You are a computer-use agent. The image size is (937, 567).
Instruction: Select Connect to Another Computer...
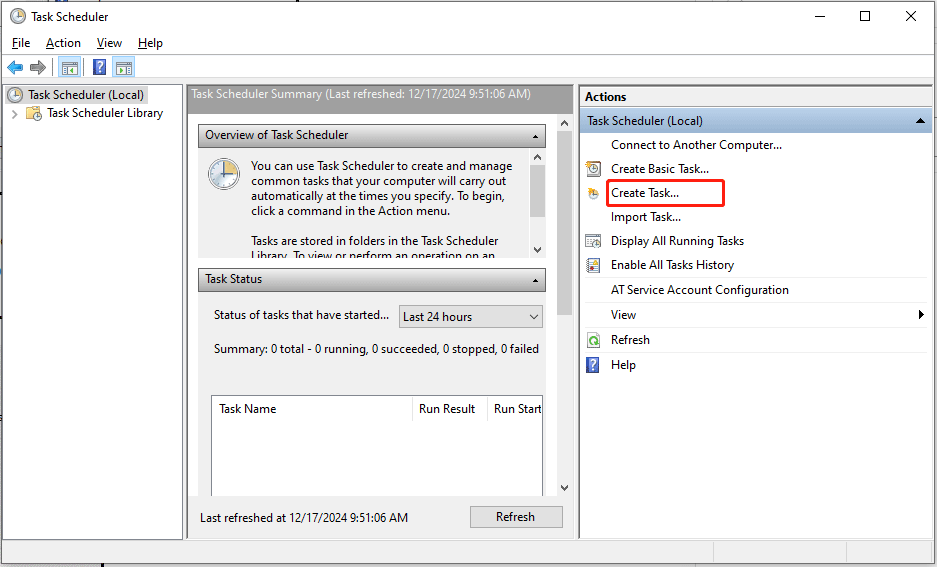point(696,145)
